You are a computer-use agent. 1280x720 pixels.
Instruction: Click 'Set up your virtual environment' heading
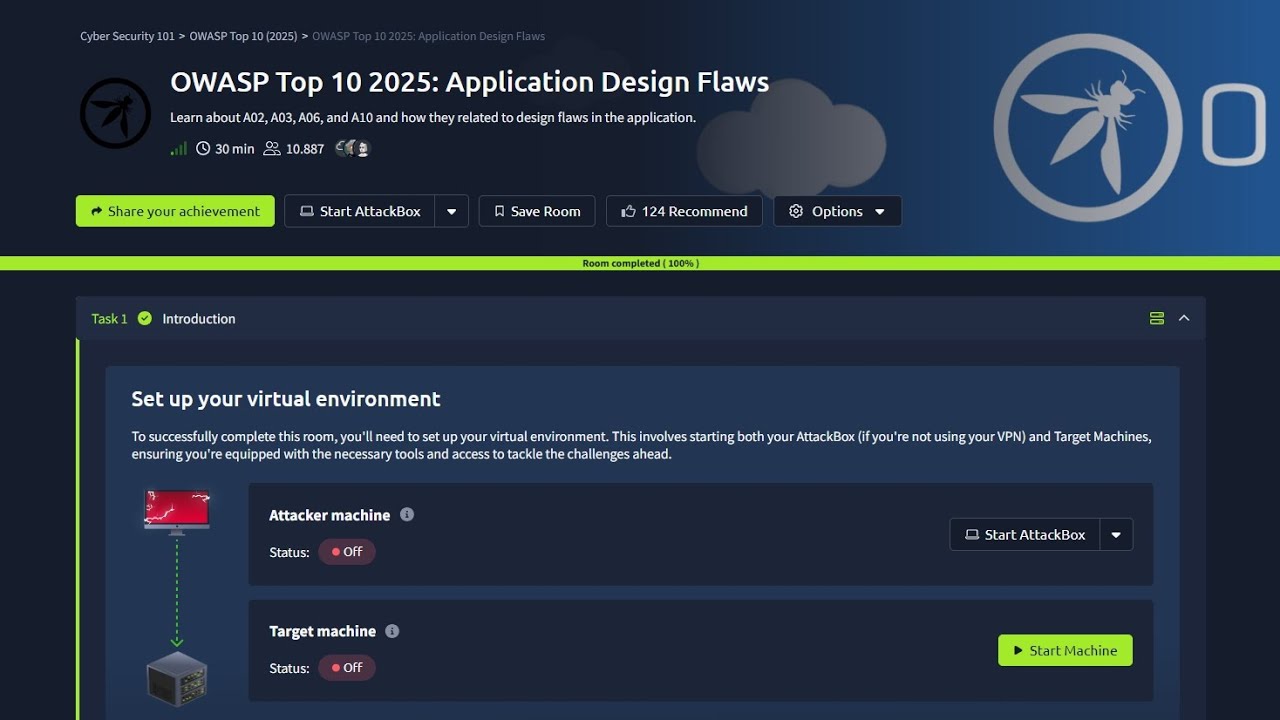pyautogui.click(x=286, y=398)
